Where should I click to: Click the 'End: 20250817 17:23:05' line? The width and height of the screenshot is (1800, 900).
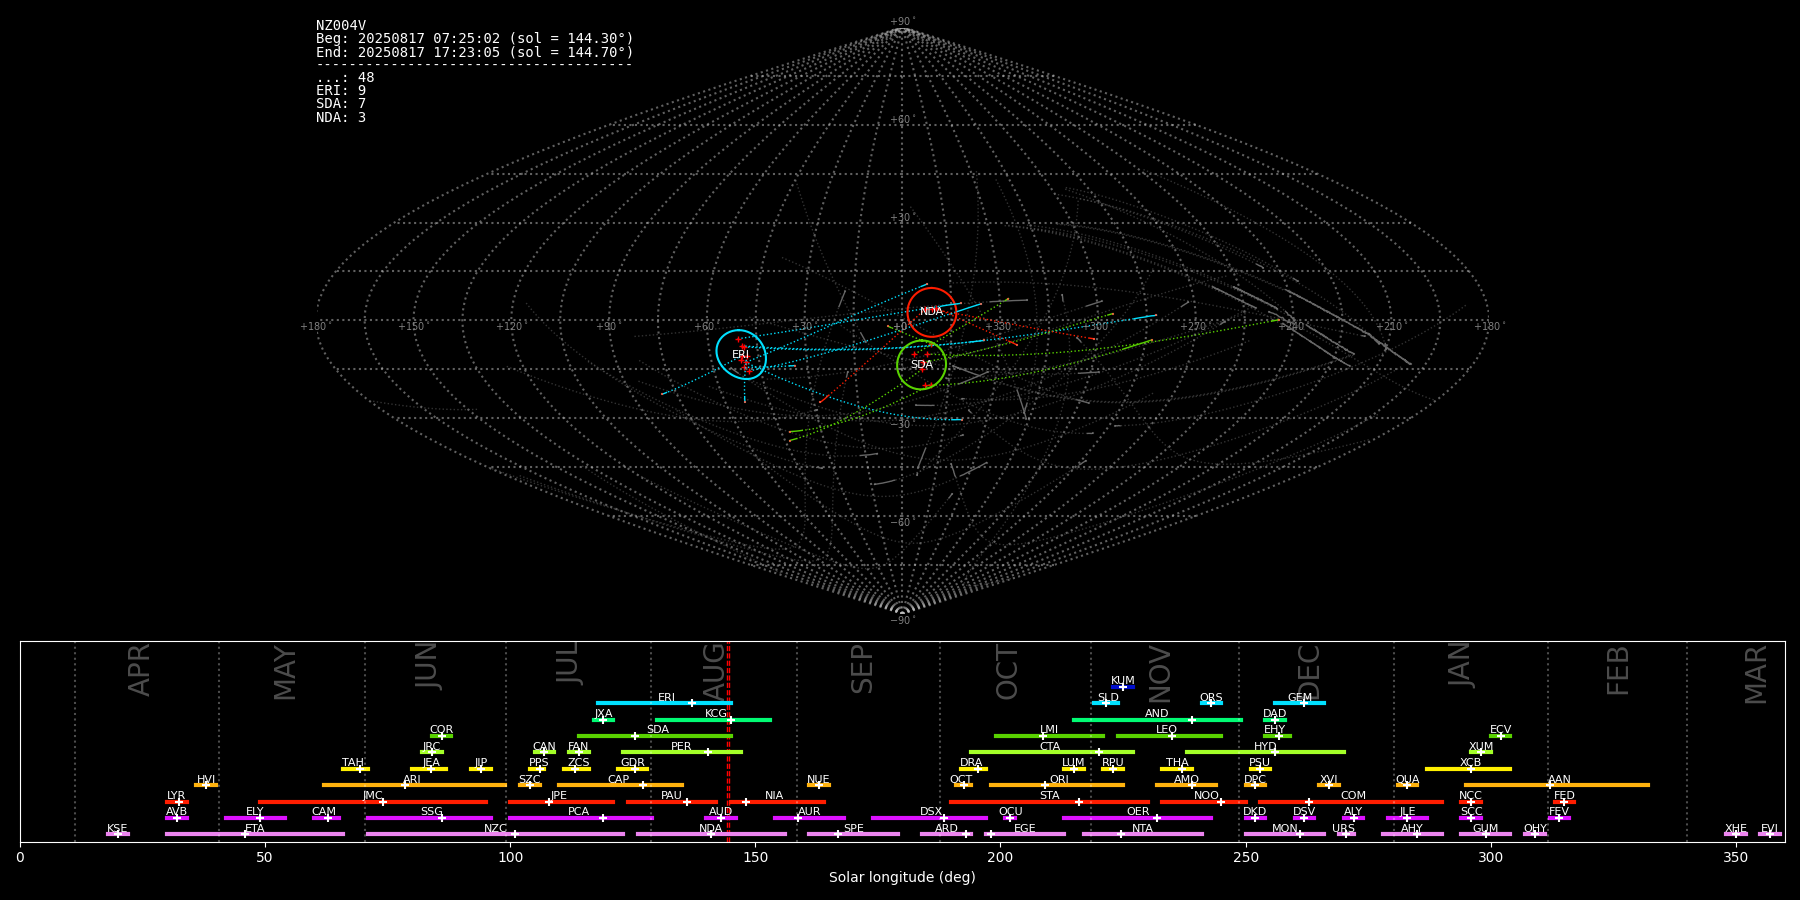[475, 52]
